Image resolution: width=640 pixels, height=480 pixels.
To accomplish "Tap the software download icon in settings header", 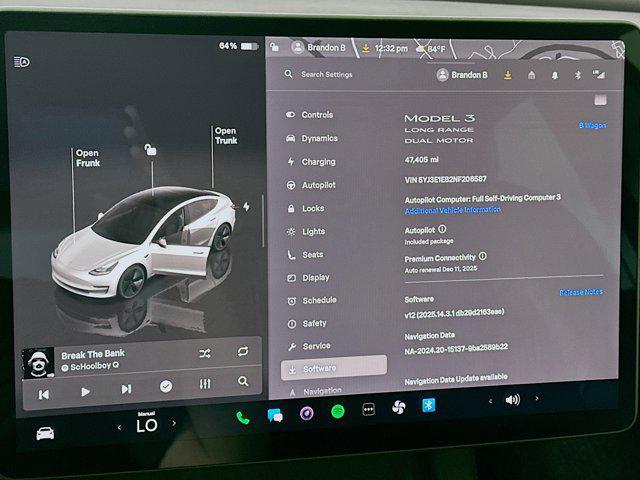I will [x=508, y=75].
